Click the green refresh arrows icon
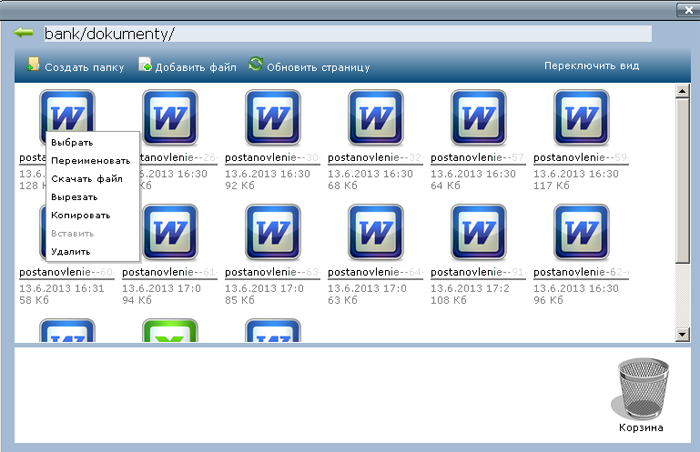This screenshot has width=700, height=452. click(x=255, y=64)
